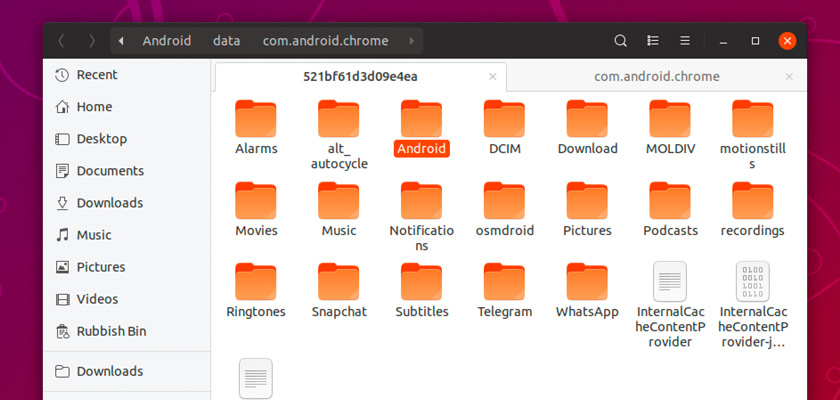Open Videos in the sidebar
Screen dimensions: 840x400
click(x=126, y=299)
